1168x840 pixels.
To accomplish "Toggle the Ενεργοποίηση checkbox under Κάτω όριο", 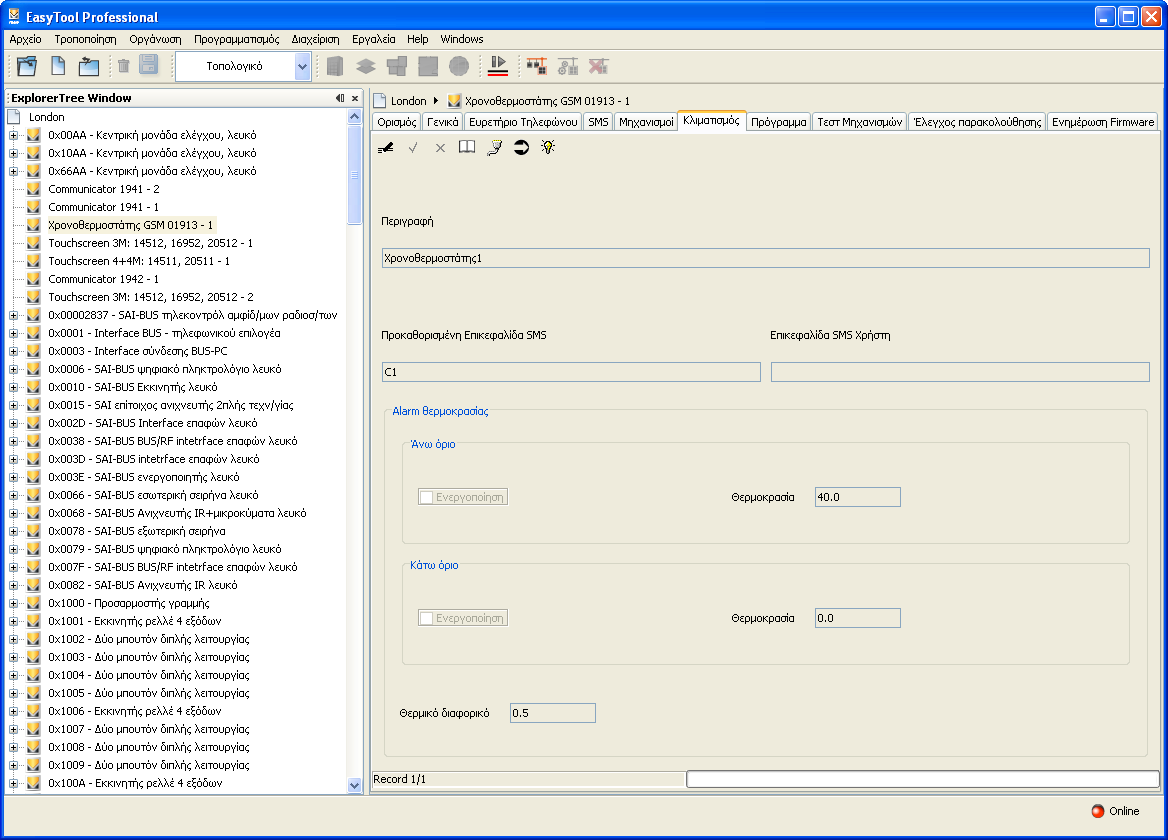I will (x=426, y=618).
